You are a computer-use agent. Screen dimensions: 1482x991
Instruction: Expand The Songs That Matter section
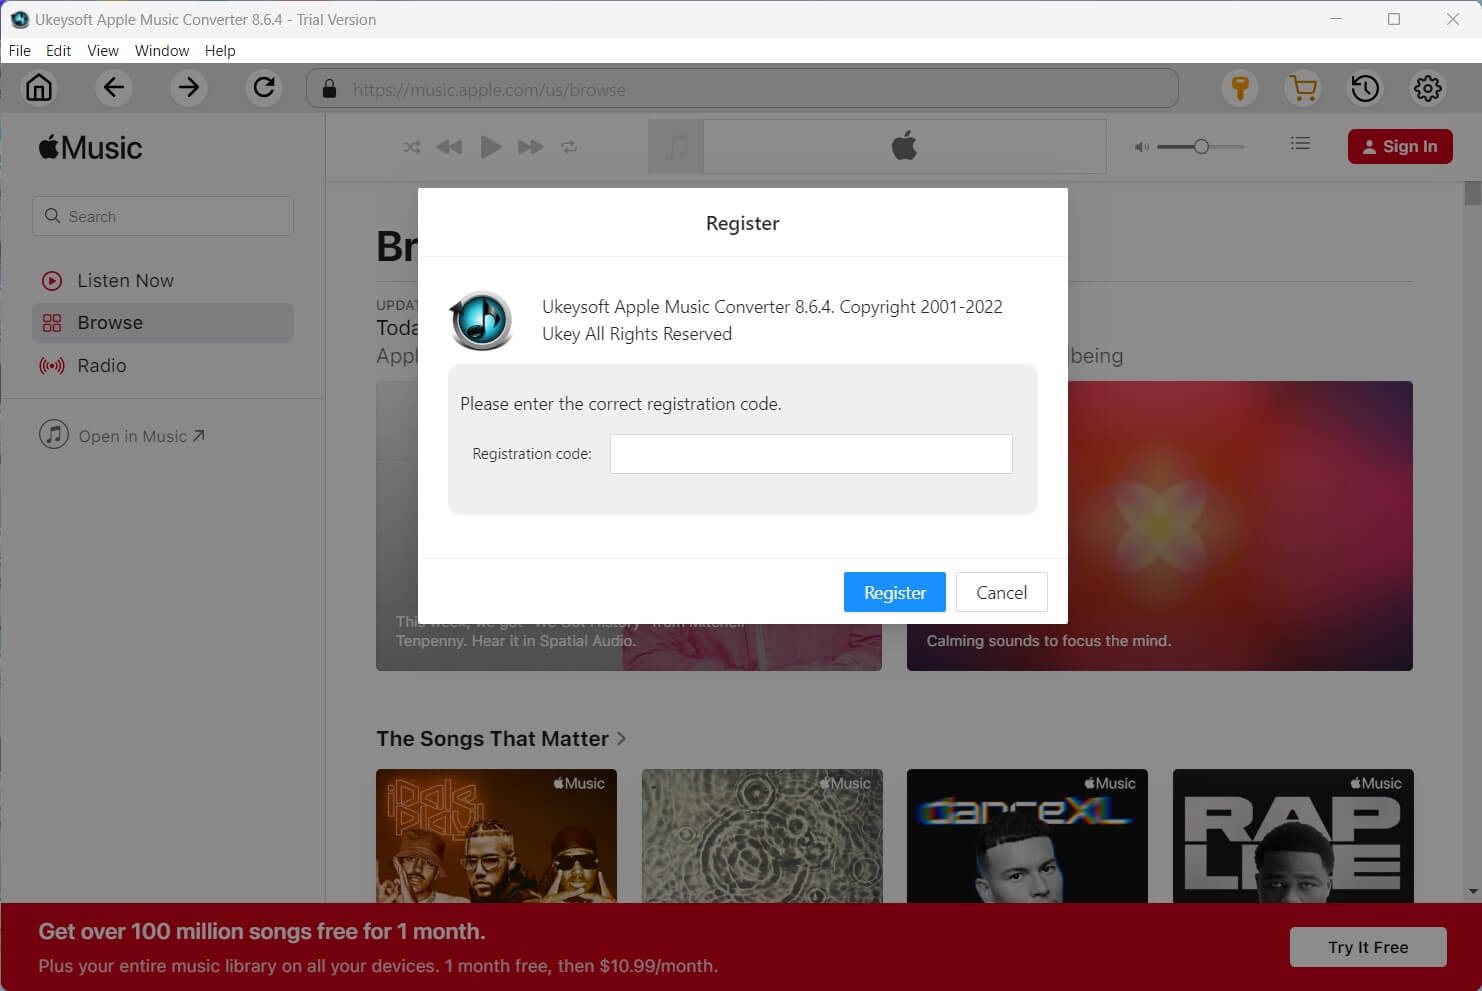click(x=501, y=739)
